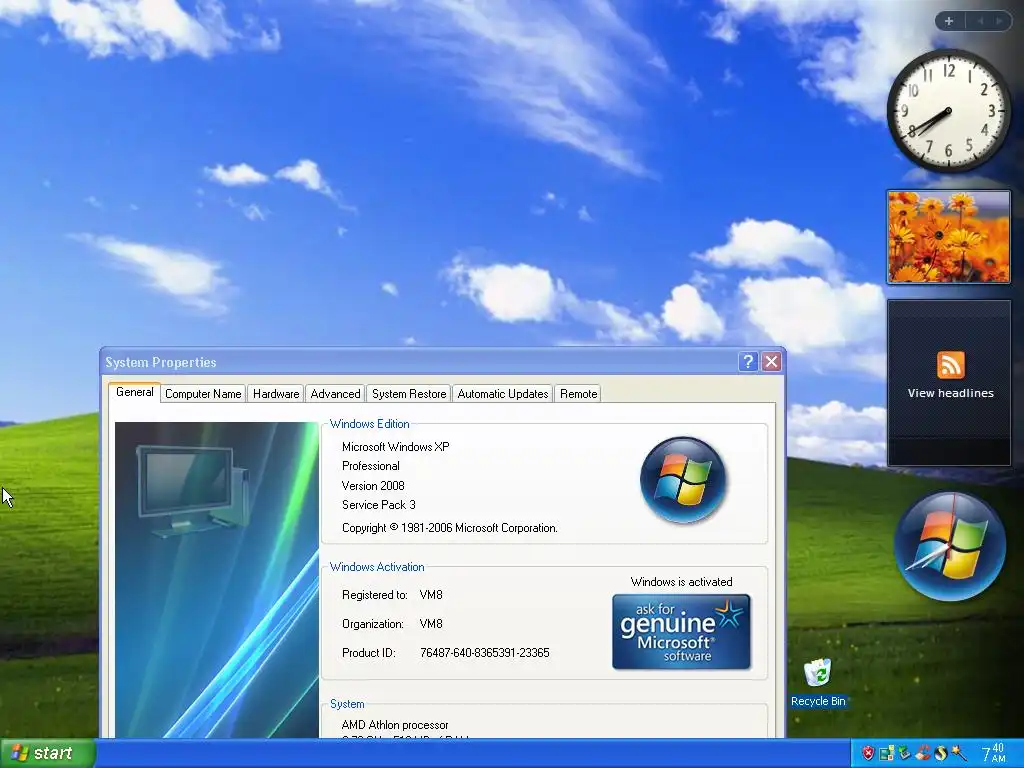The width and height of the screenshot is (1024, 768).
Task: Click the genuine Microsoft software badge
Action: (681, 632)
